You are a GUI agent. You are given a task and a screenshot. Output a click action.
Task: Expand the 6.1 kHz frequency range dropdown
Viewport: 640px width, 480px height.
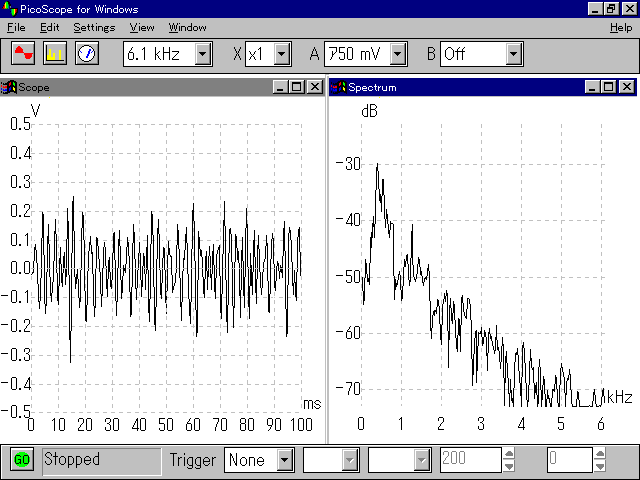click(202, 53)
